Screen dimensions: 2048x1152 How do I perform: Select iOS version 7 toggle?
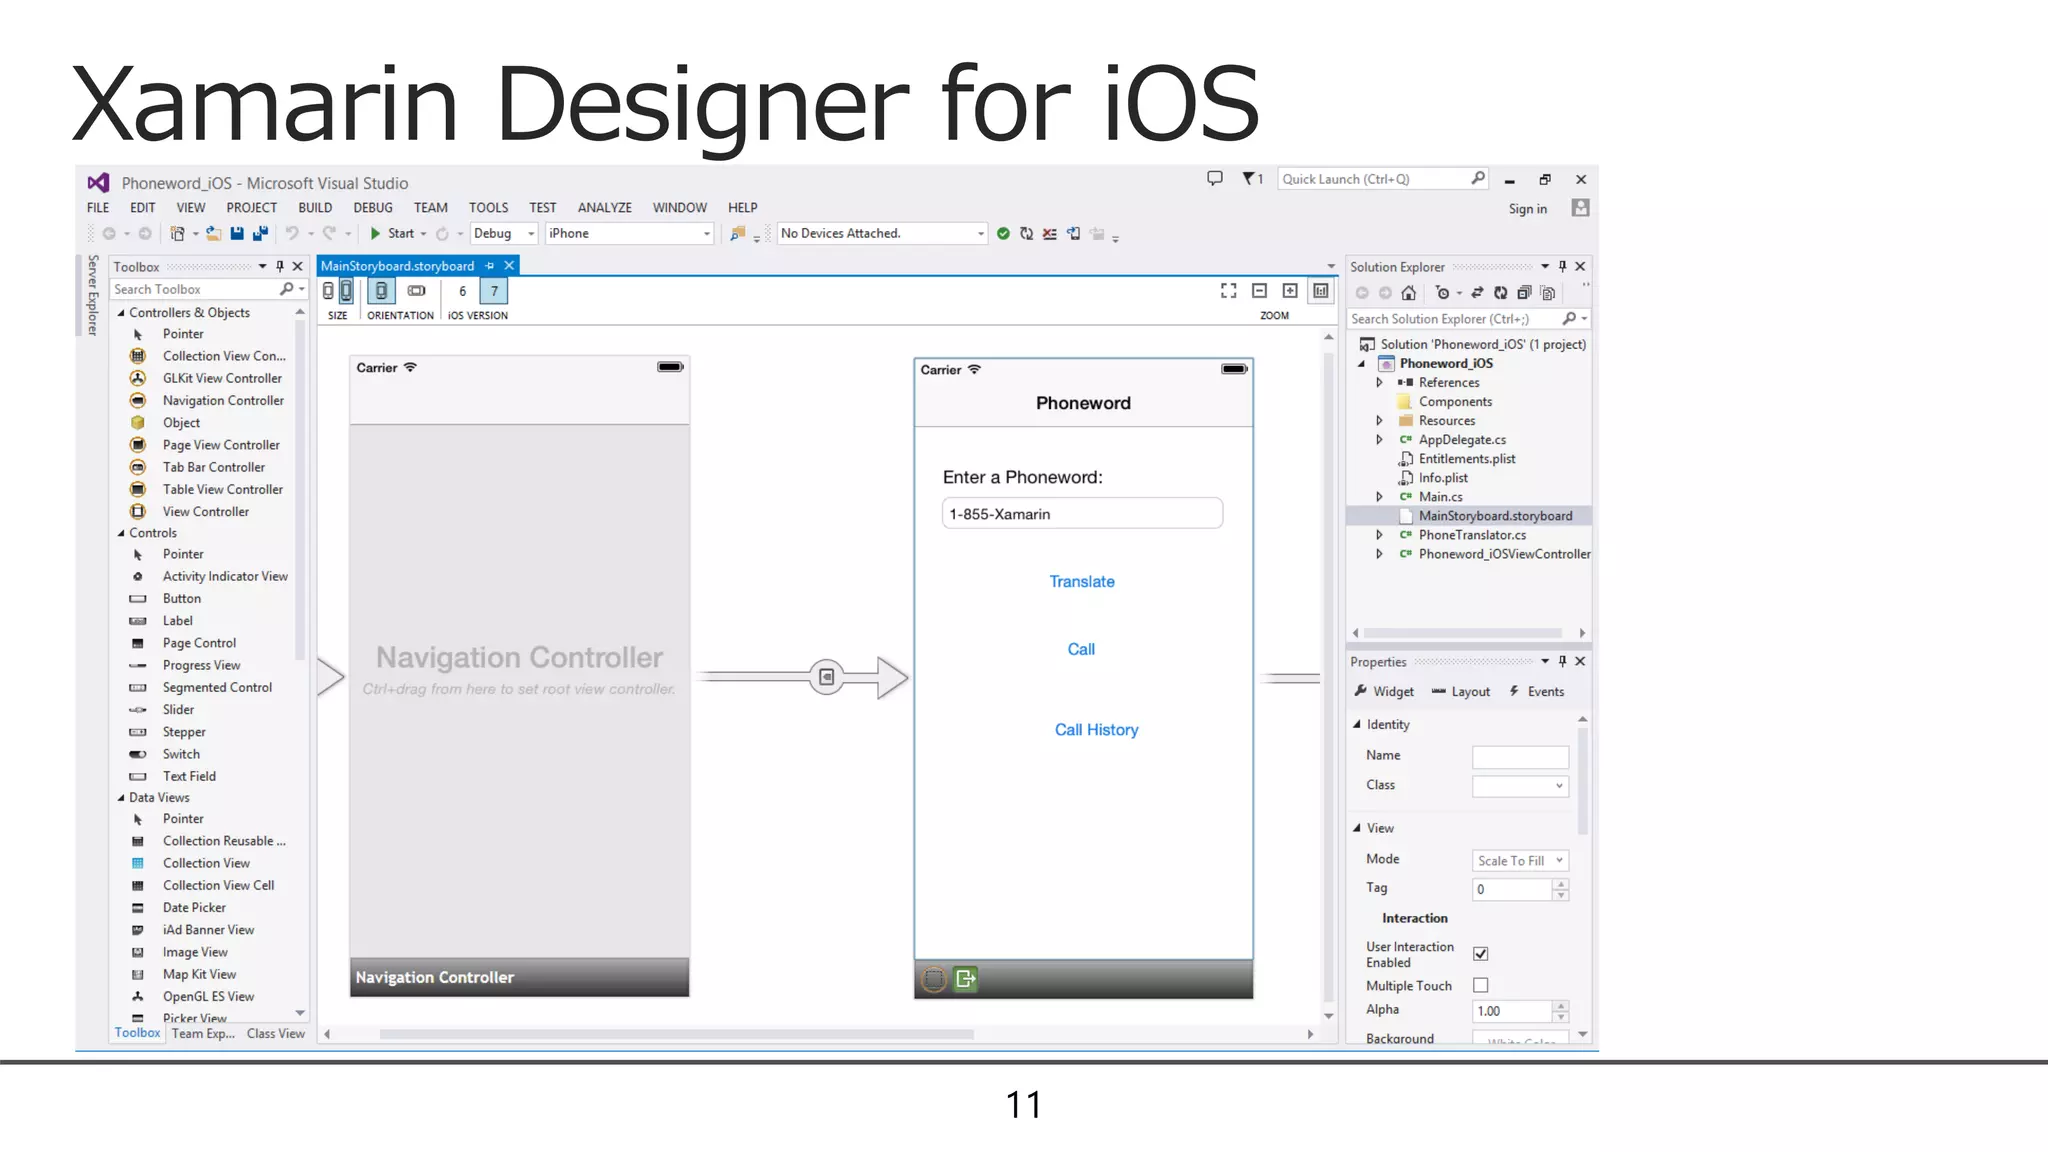494,291
